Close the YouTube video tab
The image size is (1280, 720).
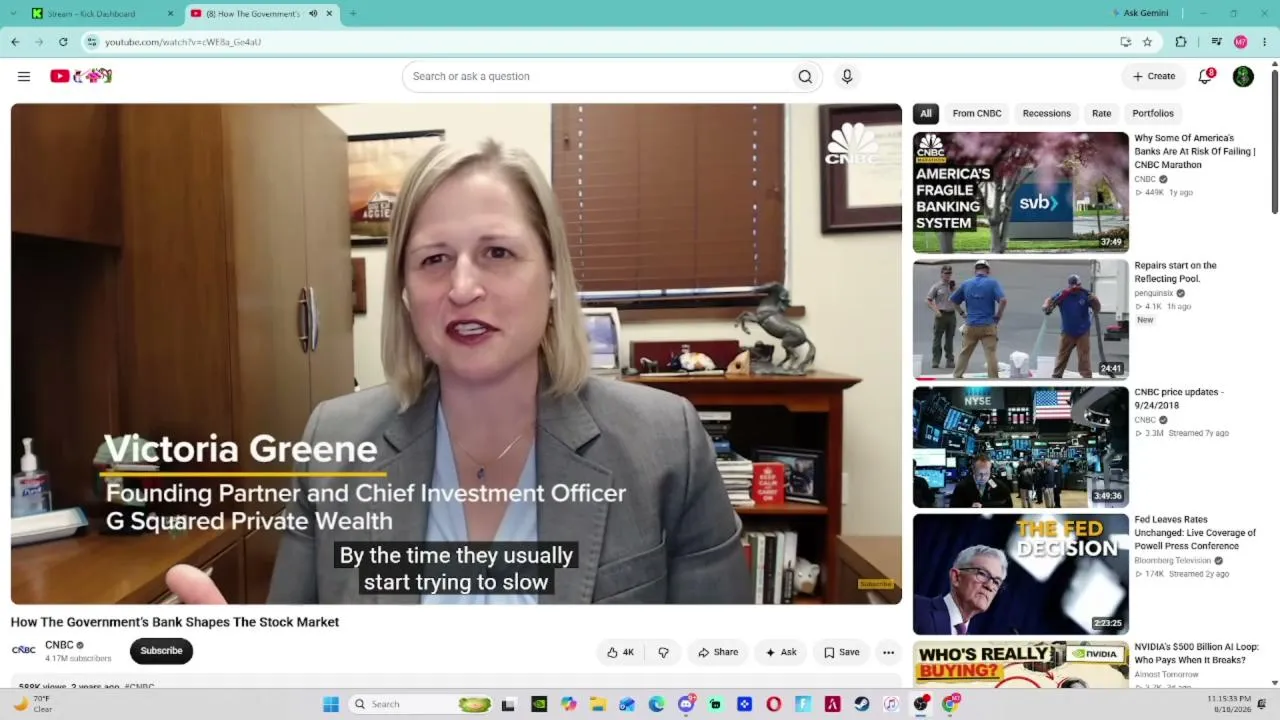tap(329, 14)
